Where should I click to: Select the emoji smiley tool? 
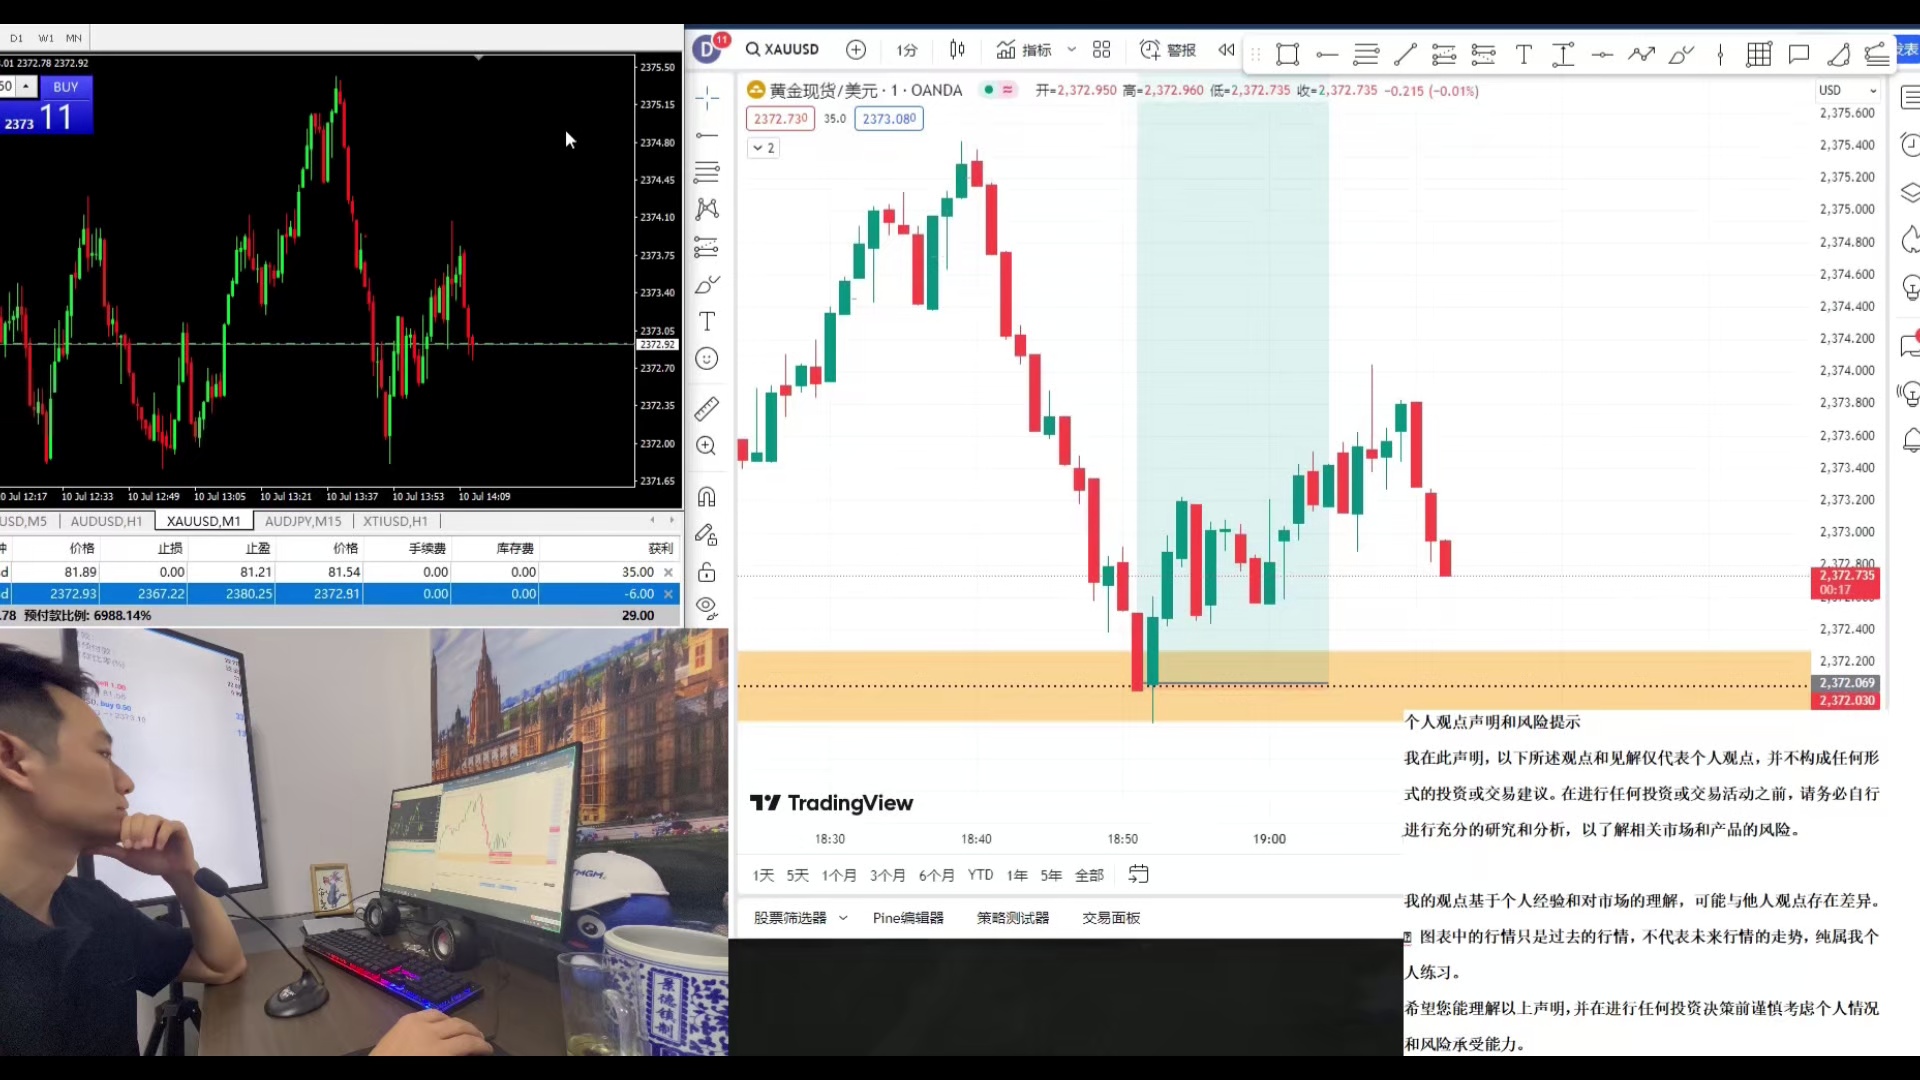[707, 359]
